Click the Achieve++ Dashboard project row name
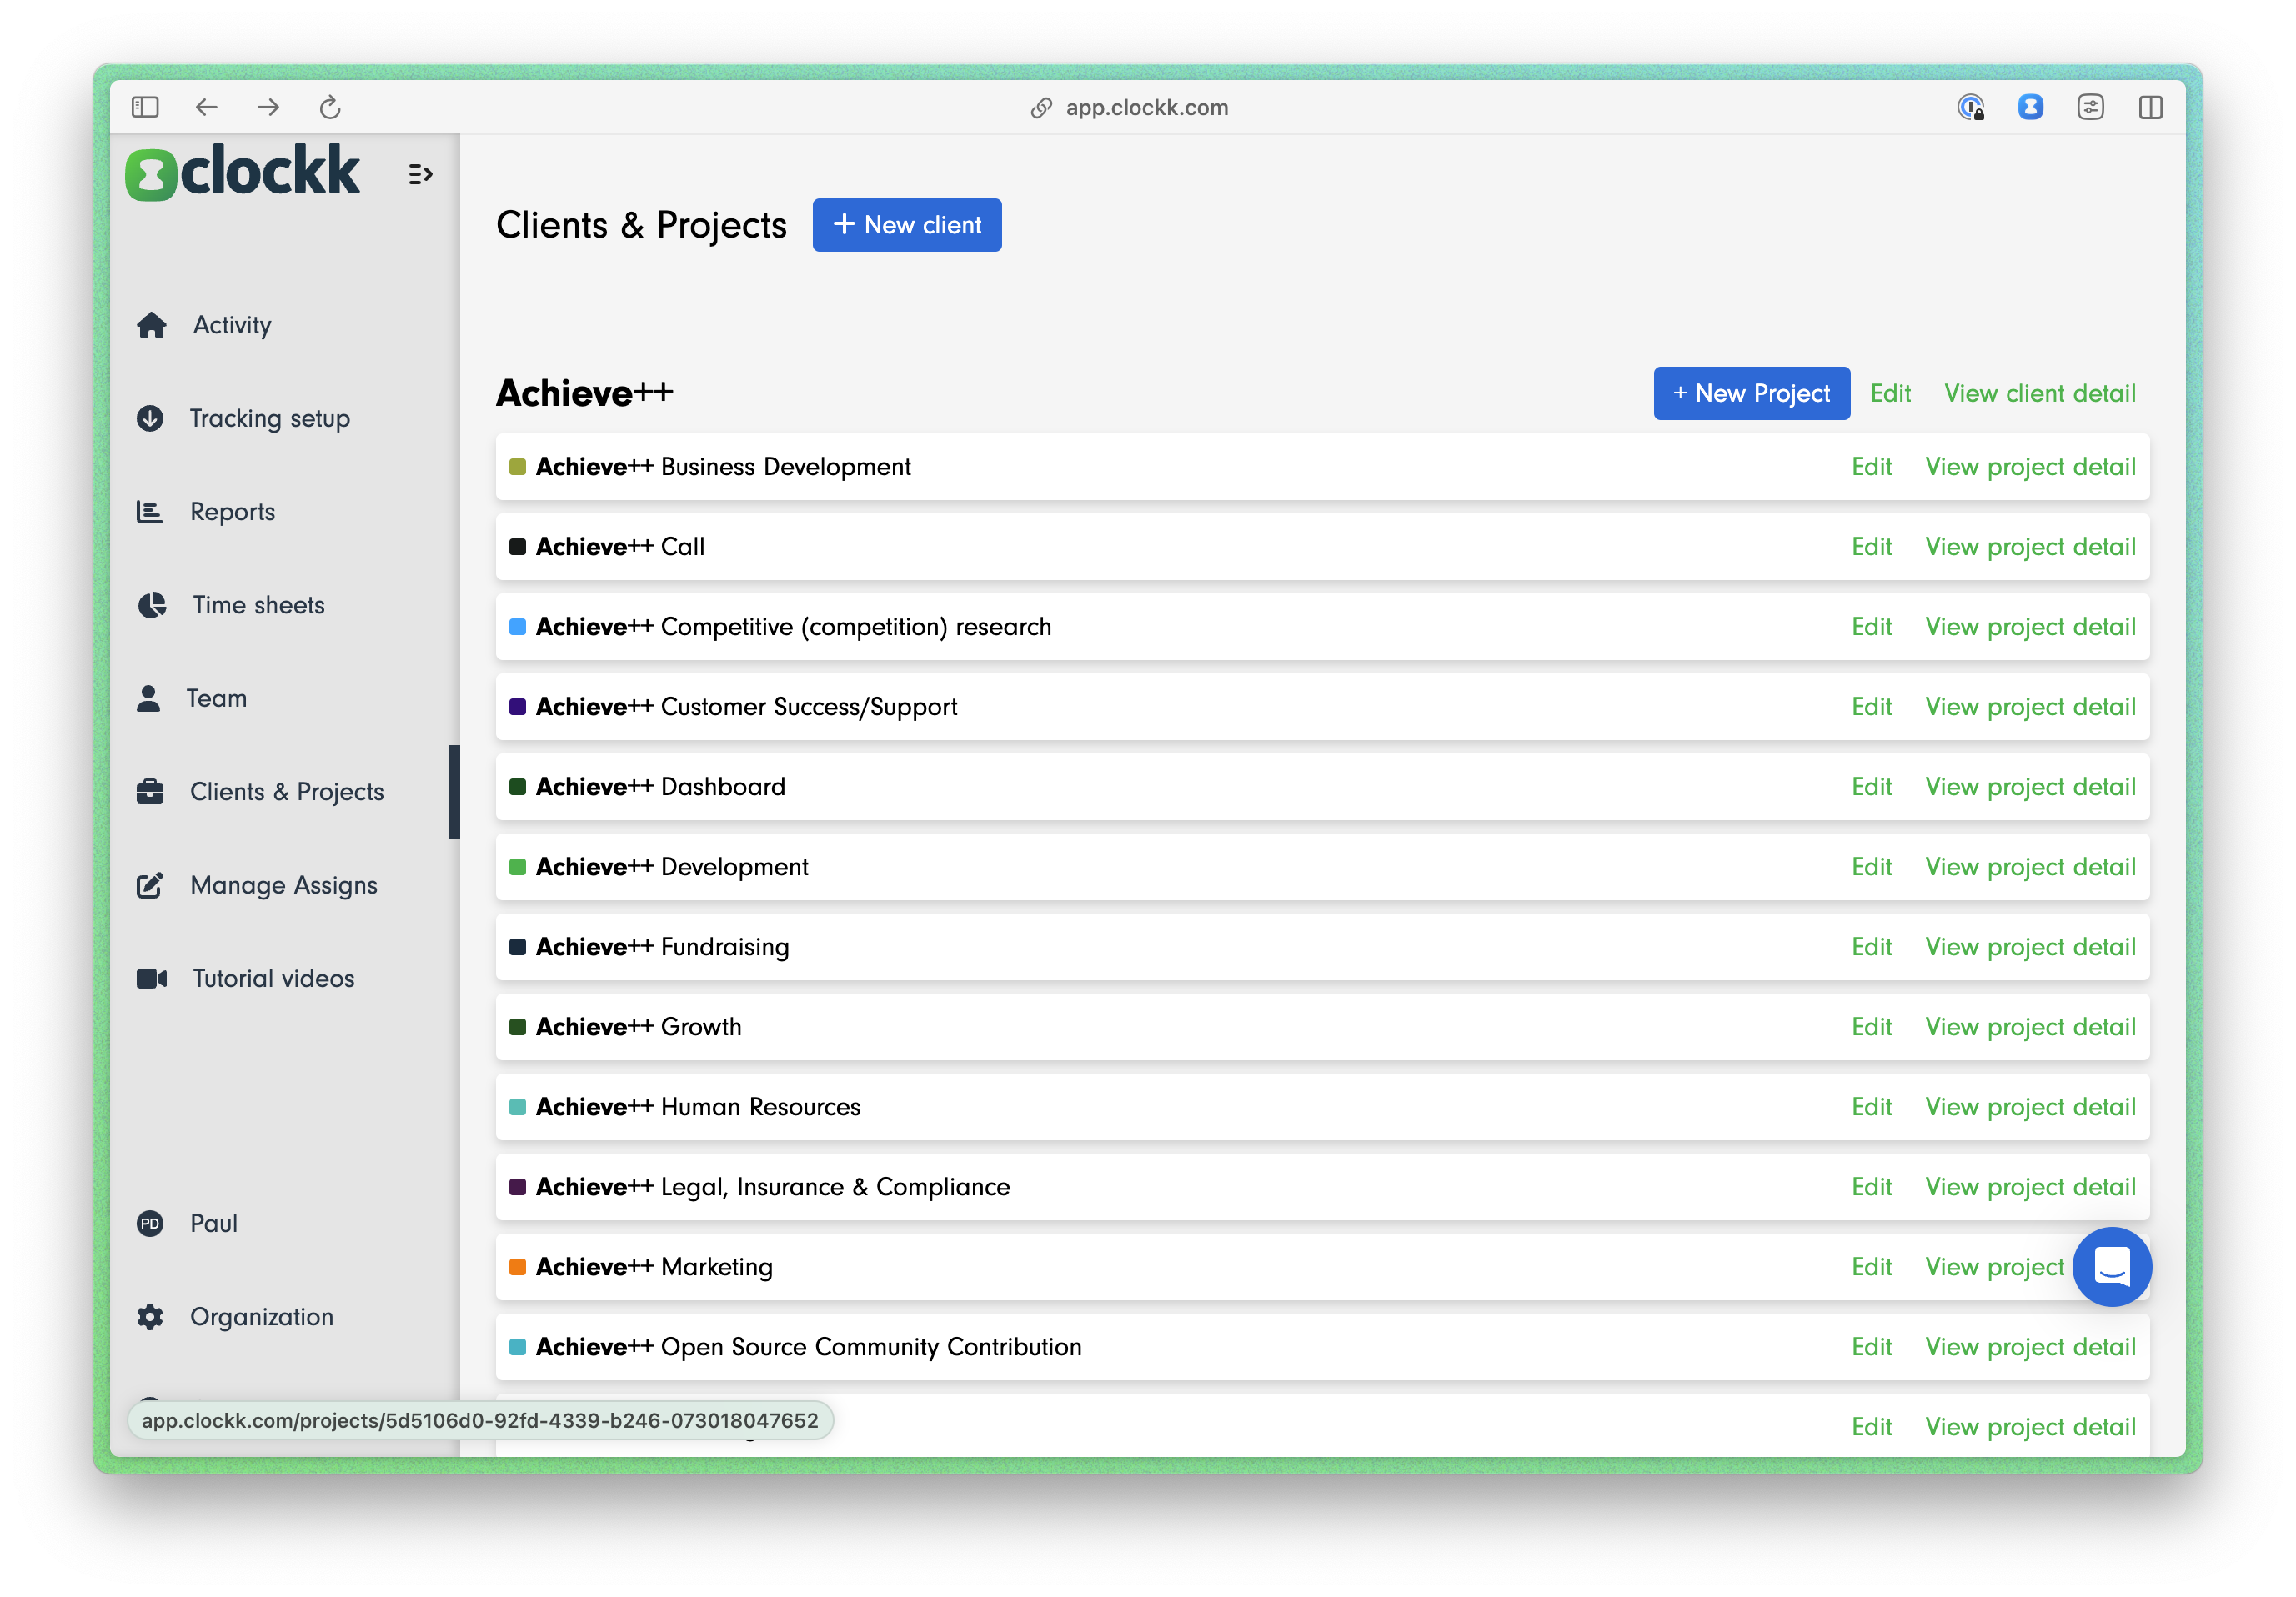The height and width of the screenshot is (1597, 2296). 661,787
